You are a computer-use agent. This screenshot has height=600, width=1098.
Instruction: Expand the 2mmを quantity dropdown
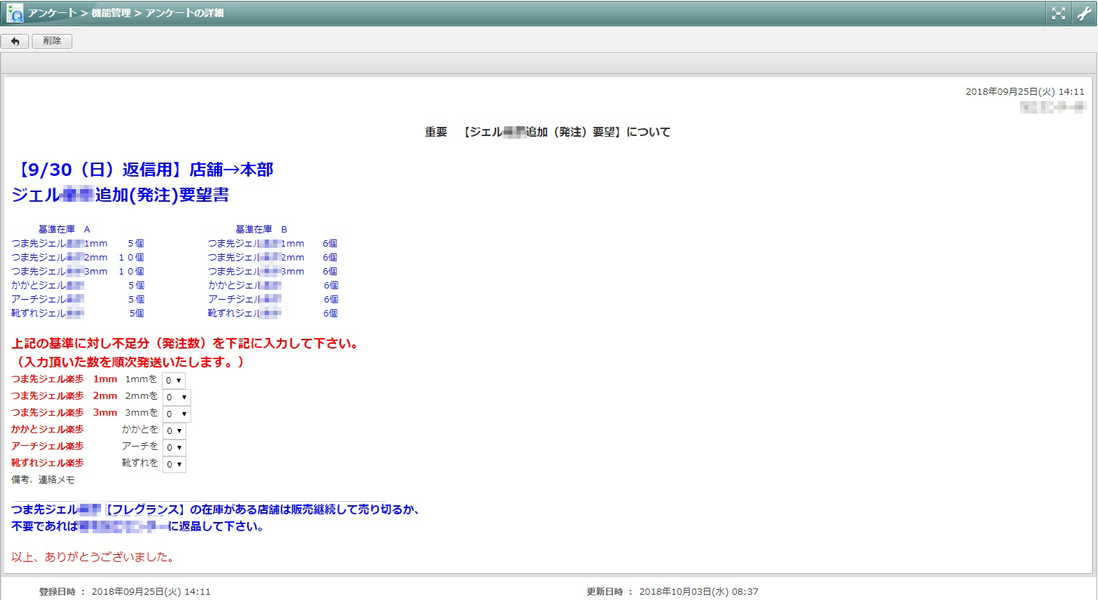(176, 397)
